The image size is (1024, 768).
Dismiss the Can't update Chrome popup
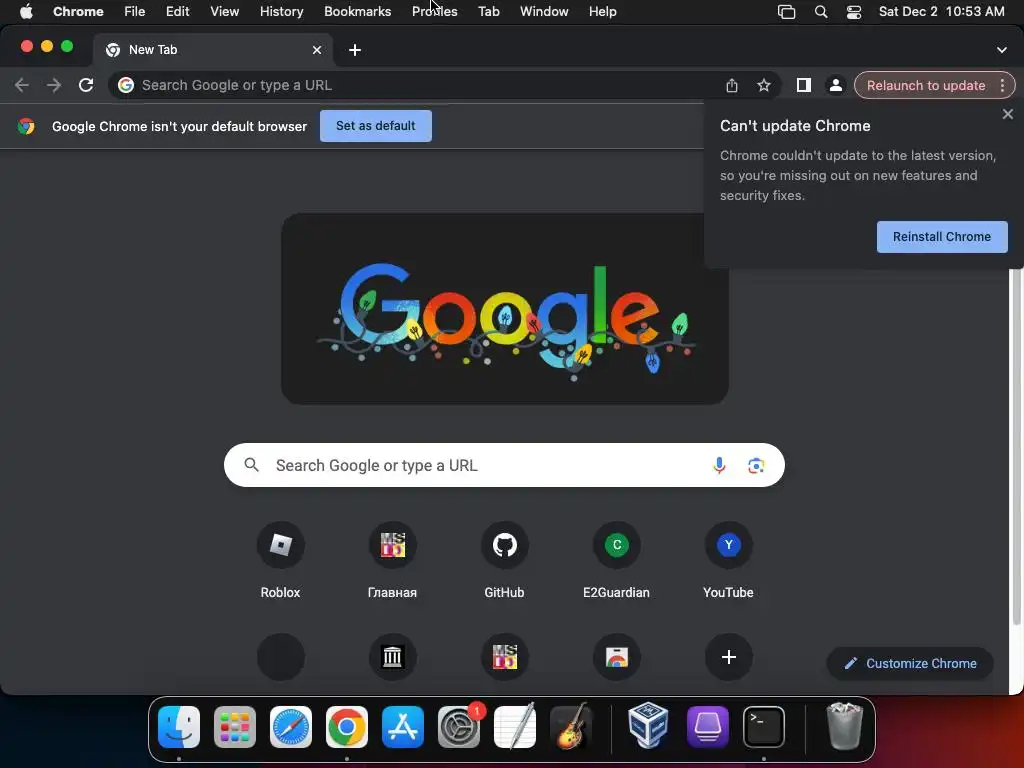pos(1008,114)
